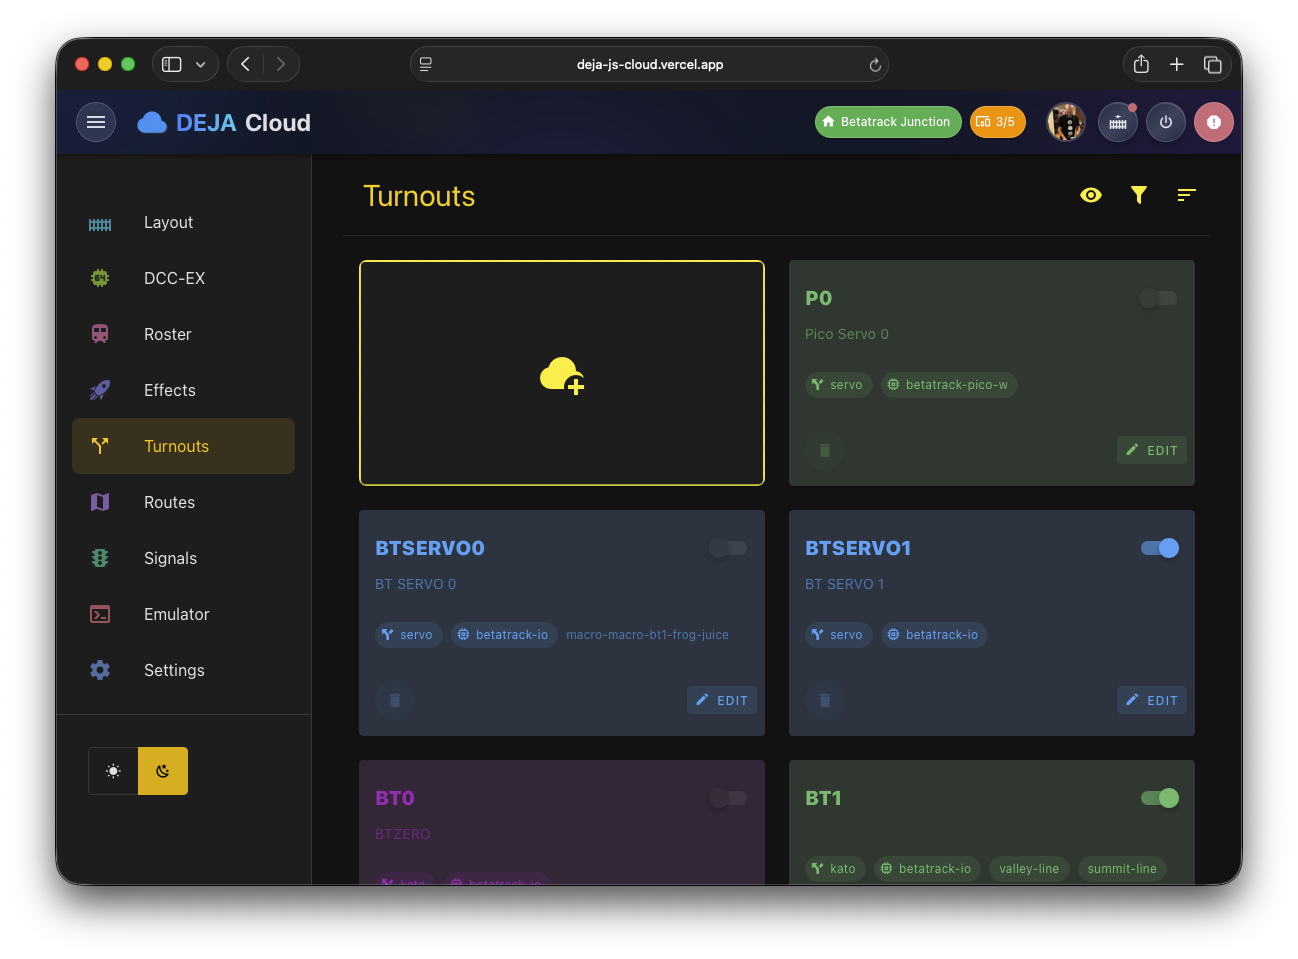Open the Effects rocket icon in sidebar
The image size is (1298, 959).
[100, 390]
